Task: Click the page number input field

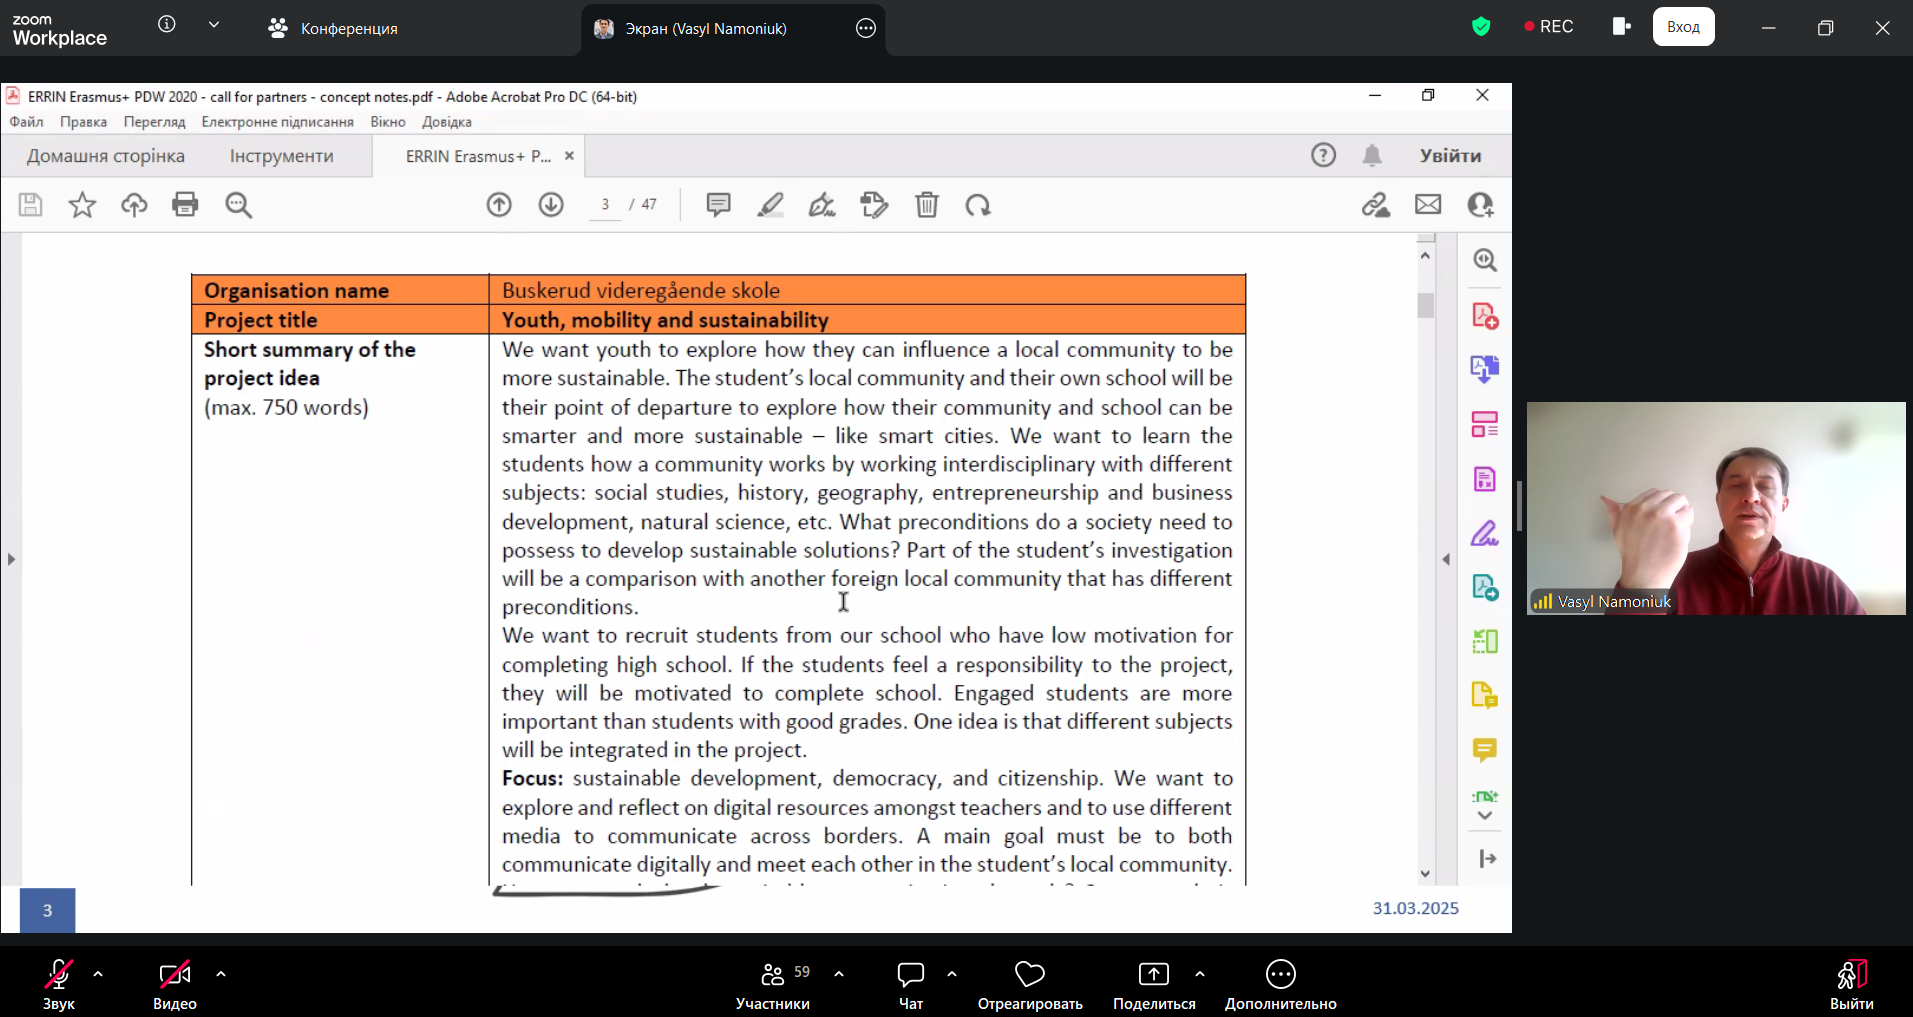Action: tap(605, 205)
